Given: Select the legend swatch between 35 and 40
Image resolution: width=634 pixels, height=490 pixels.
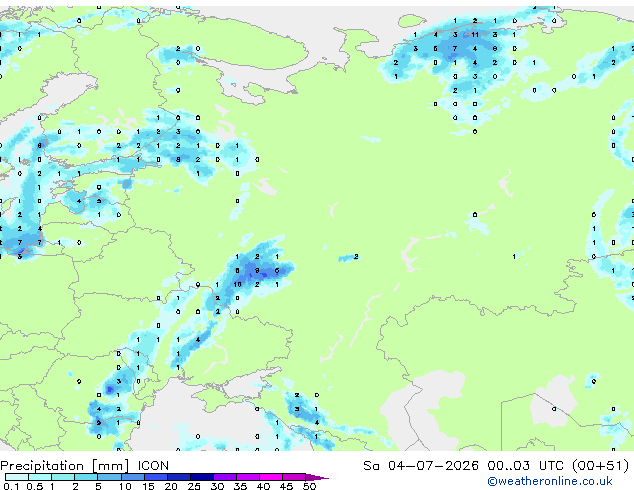Looking at the screenshot, I should pos(248,477).
